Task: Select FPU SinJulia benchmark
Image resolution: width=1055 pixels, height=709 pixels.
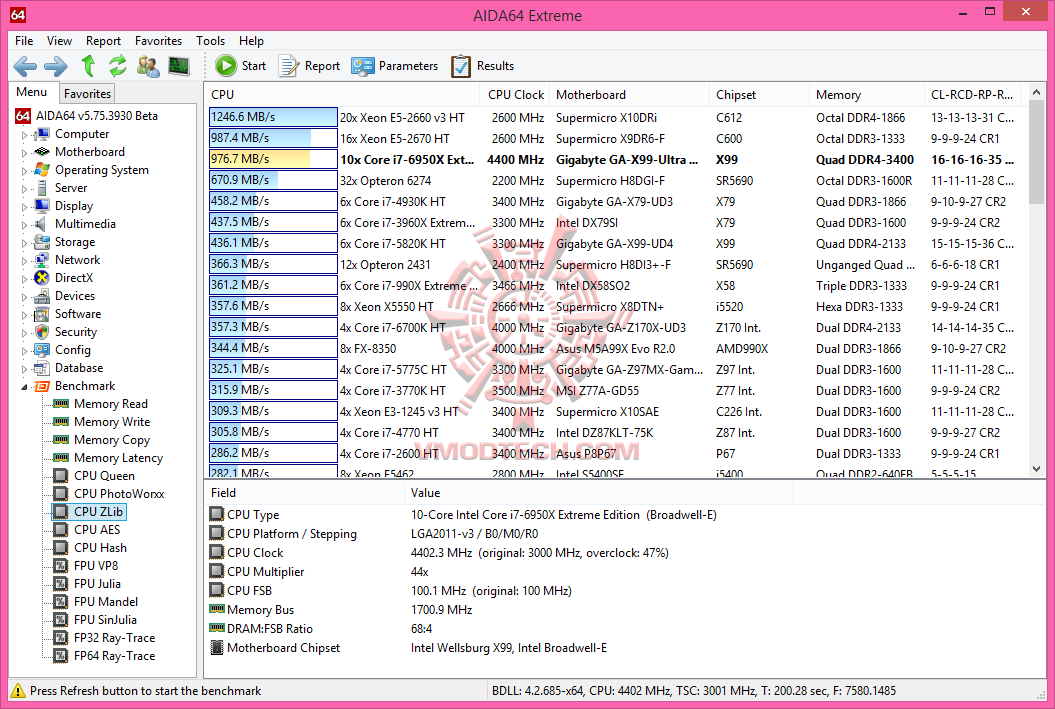Action: (x=105, y=620)
